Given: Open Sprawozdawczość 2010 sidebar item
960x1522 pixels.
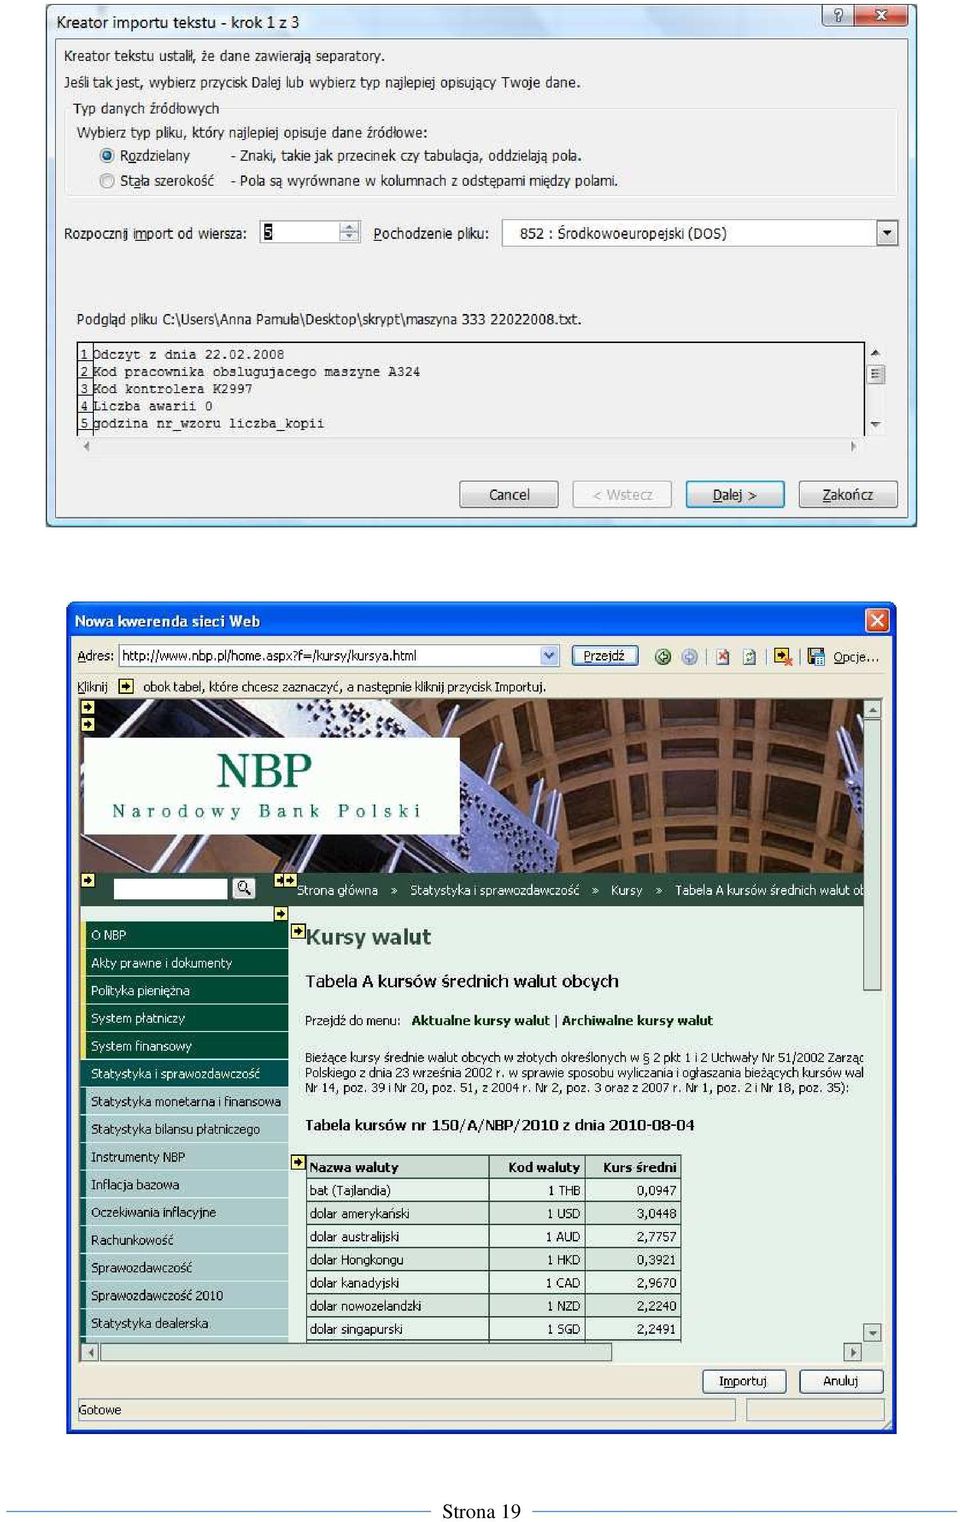Looking at the screenshot, I should click(x=186, y=1295).
